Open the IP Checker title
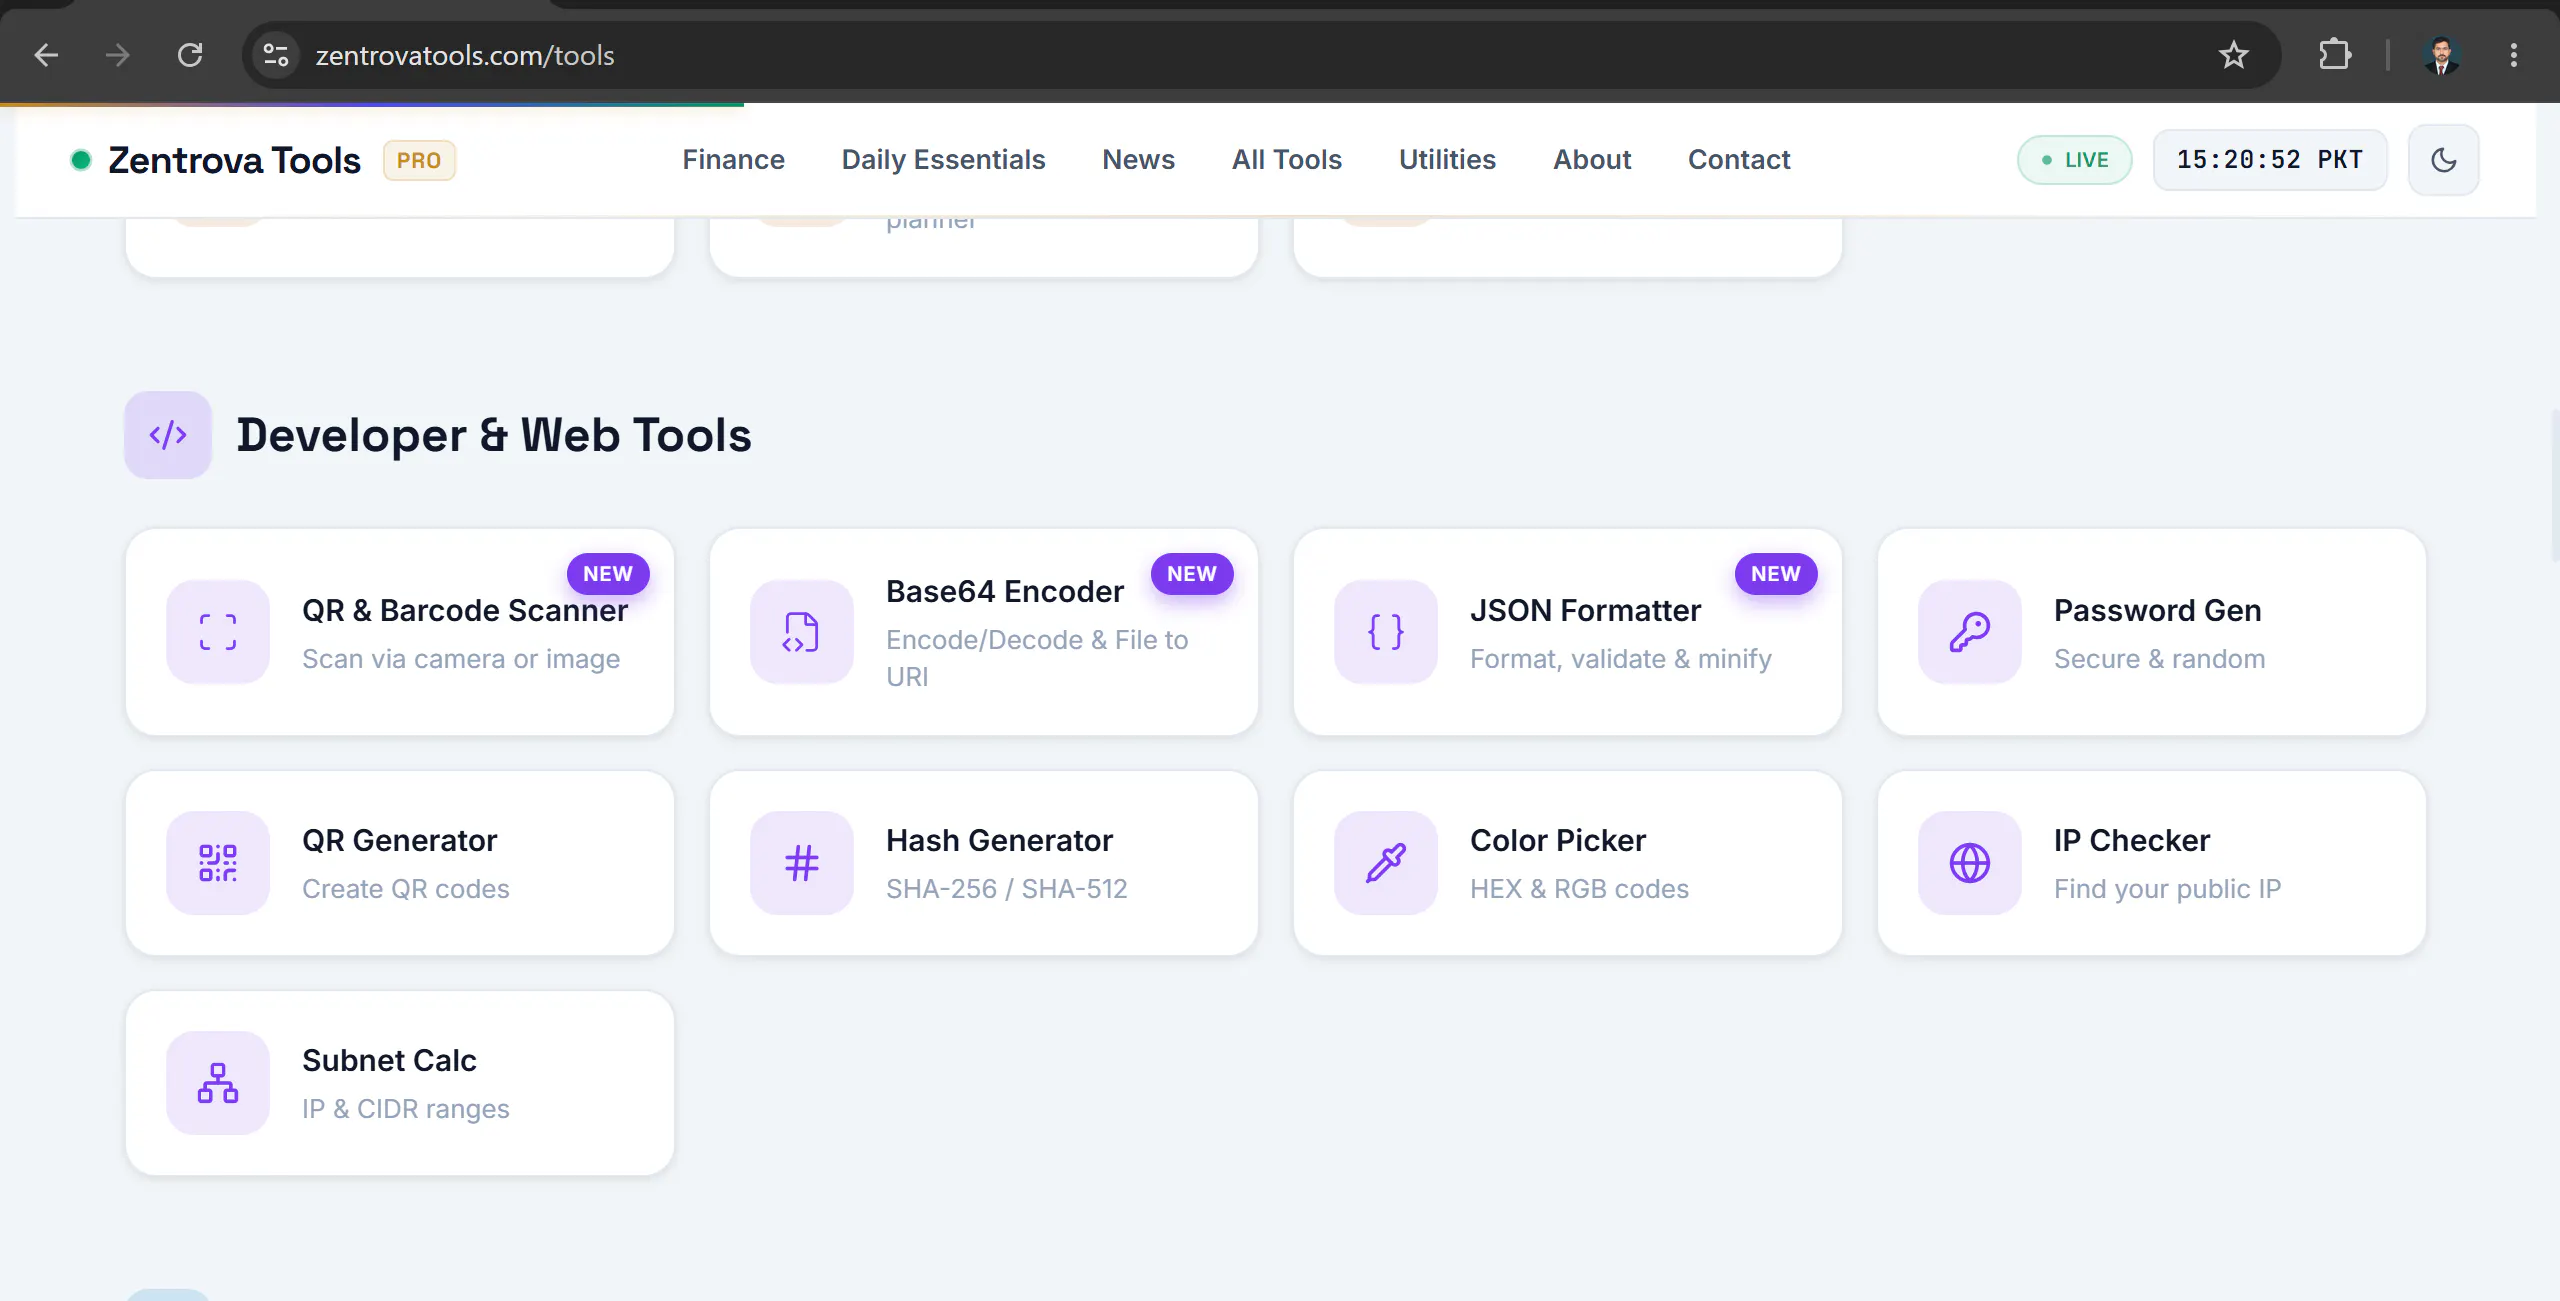The image size is (2560, 1301). click(x=2131, y=841)
